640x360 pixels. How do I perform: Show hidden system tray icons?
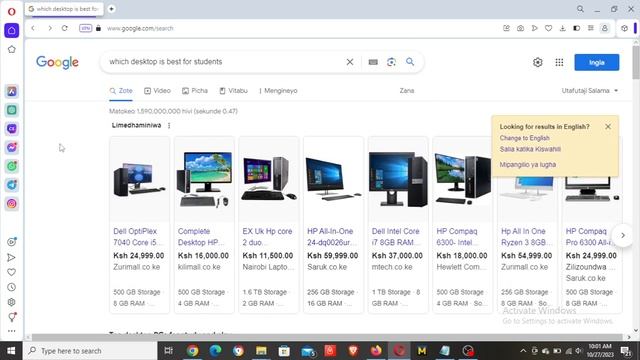point(523,351)
